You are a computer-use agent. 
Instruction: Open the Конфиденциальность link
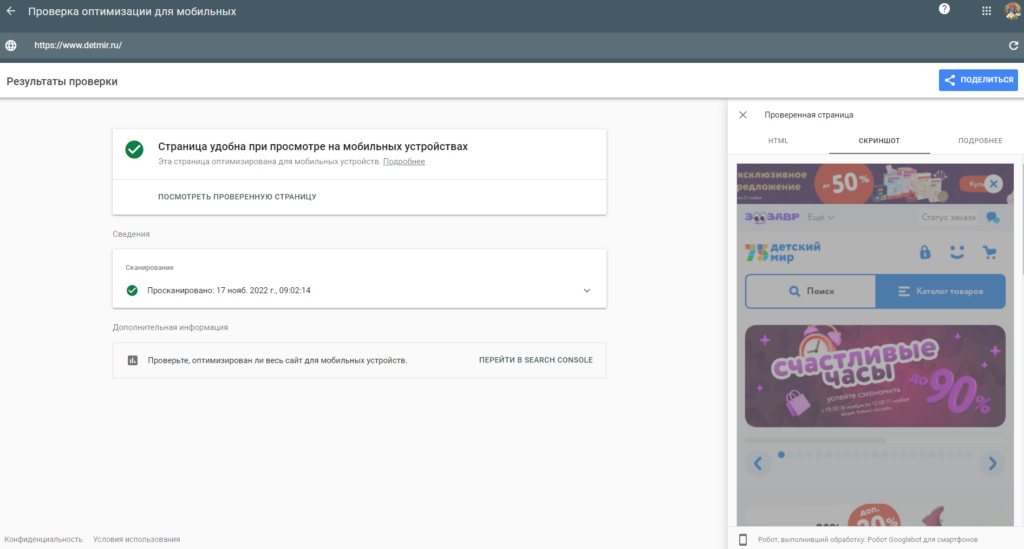click(43, 539)
